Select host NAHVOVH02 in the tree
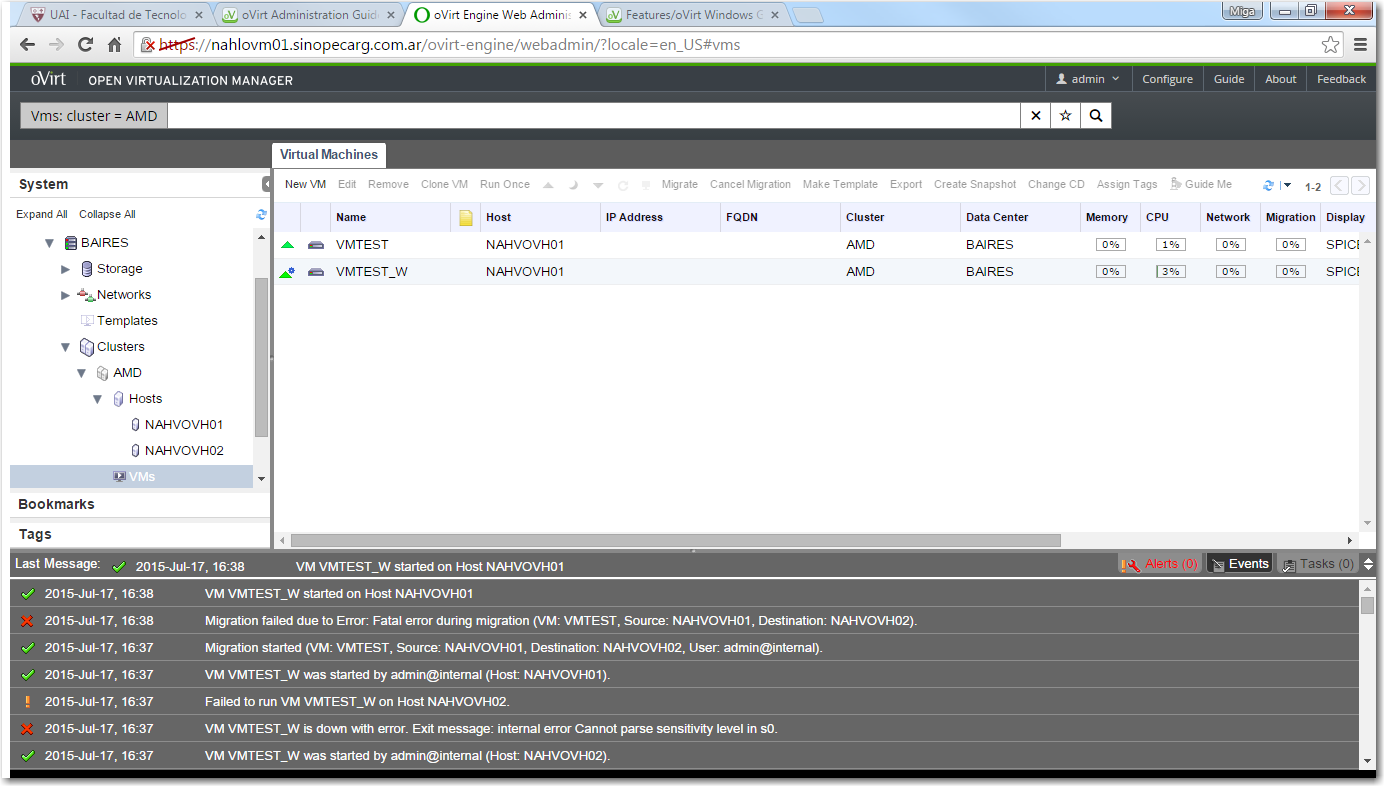 (183, 451)
